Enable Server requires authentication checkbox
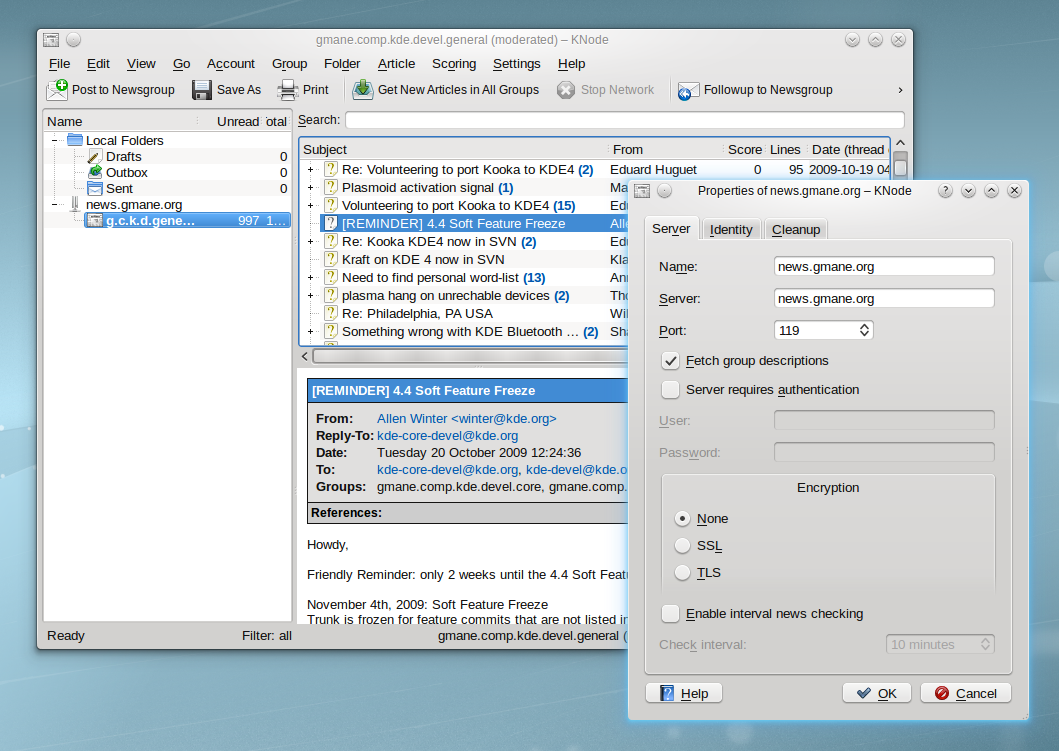Image resolution: width=1059 pixels, height=751 pixels. 671,390
